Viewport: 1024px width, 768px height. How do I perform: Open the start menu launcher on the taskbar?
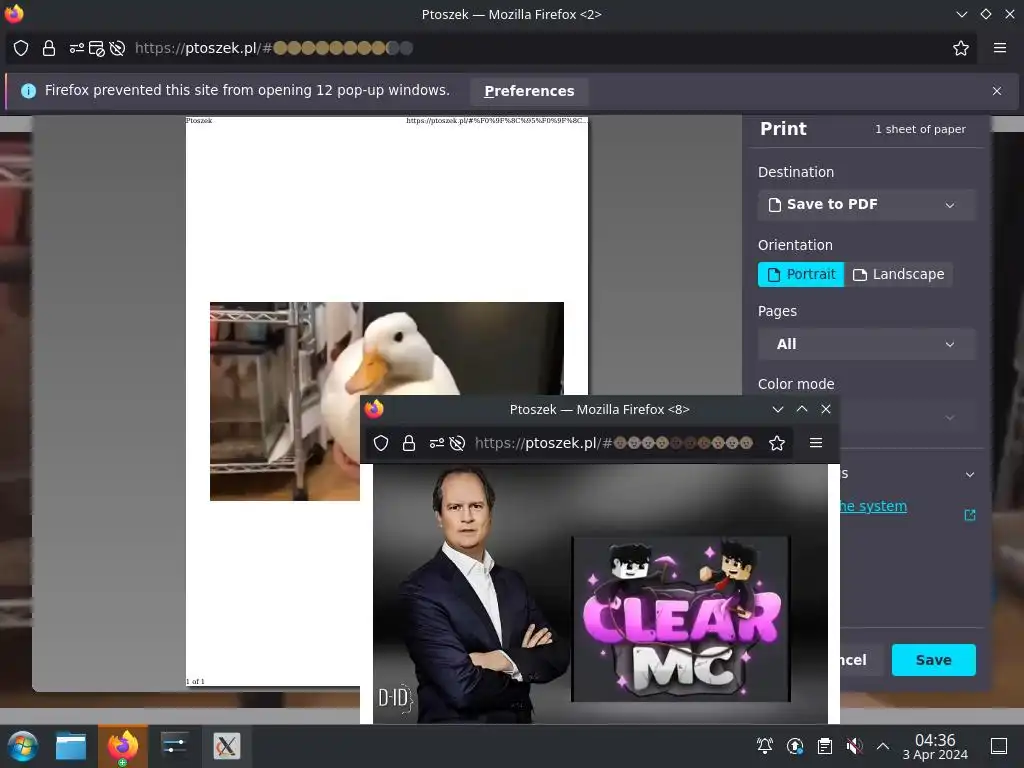(23, 746)
